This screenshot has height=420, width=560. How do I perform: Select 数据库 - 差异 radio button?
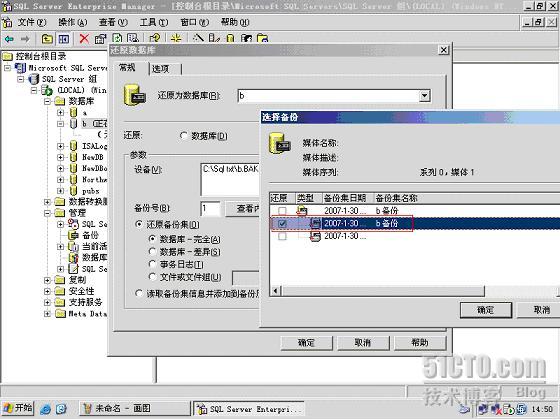tap(152, 252)
